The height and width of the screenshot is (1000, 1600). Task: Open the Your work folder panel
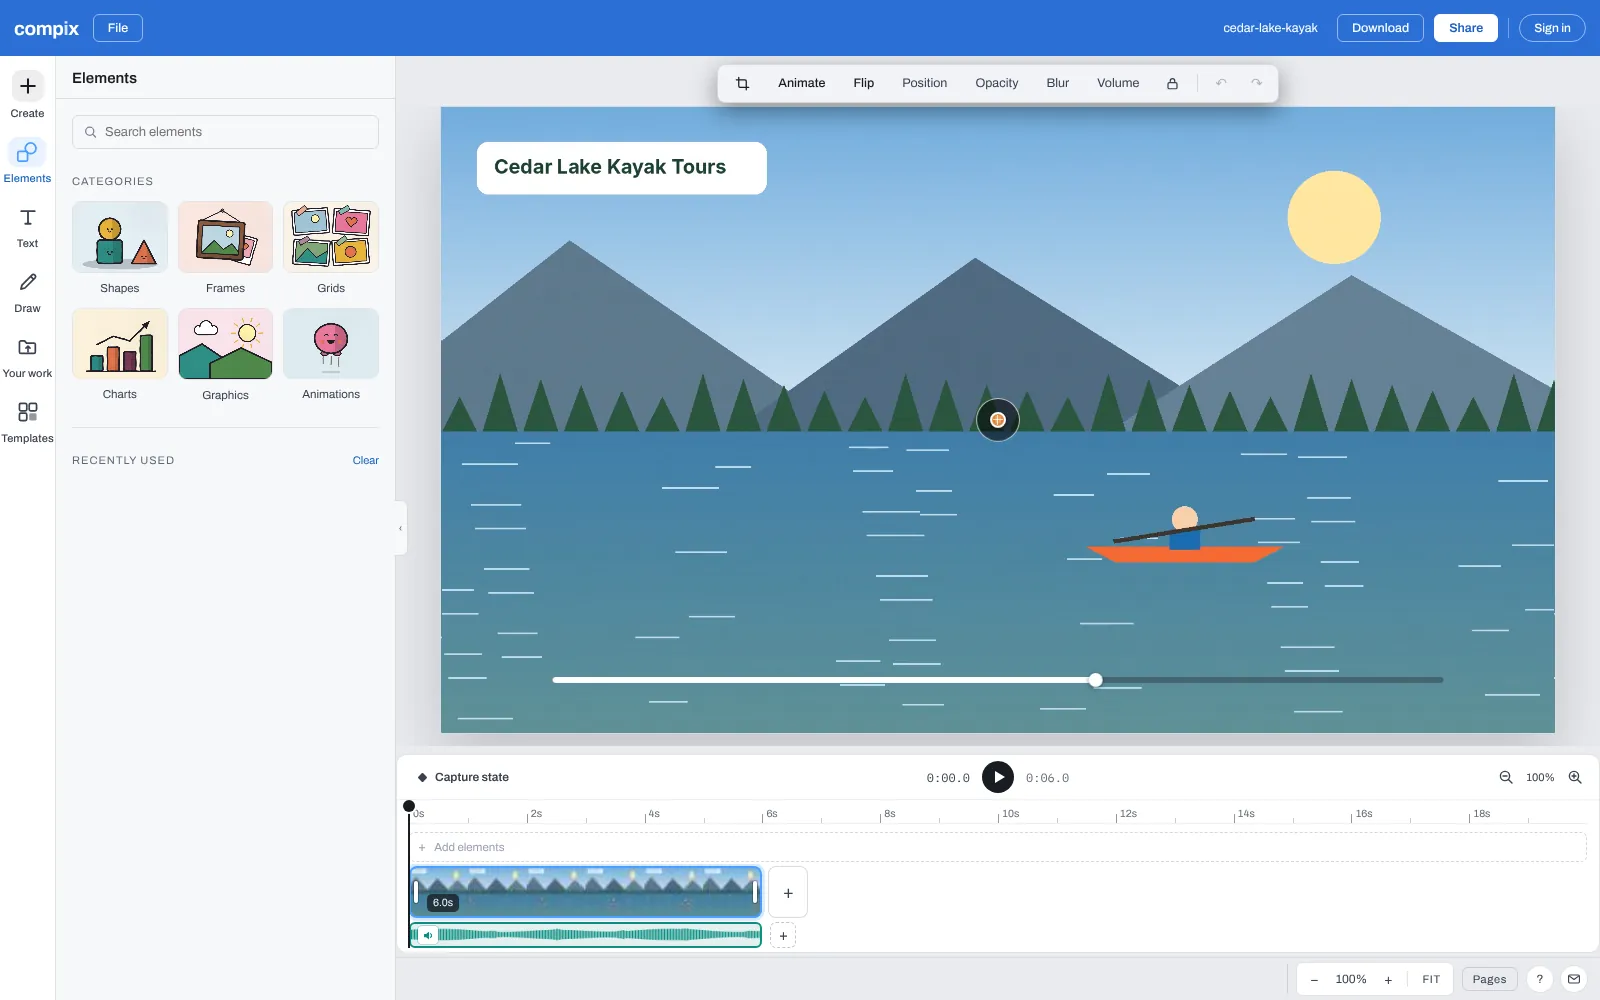[x=27, y=357]
